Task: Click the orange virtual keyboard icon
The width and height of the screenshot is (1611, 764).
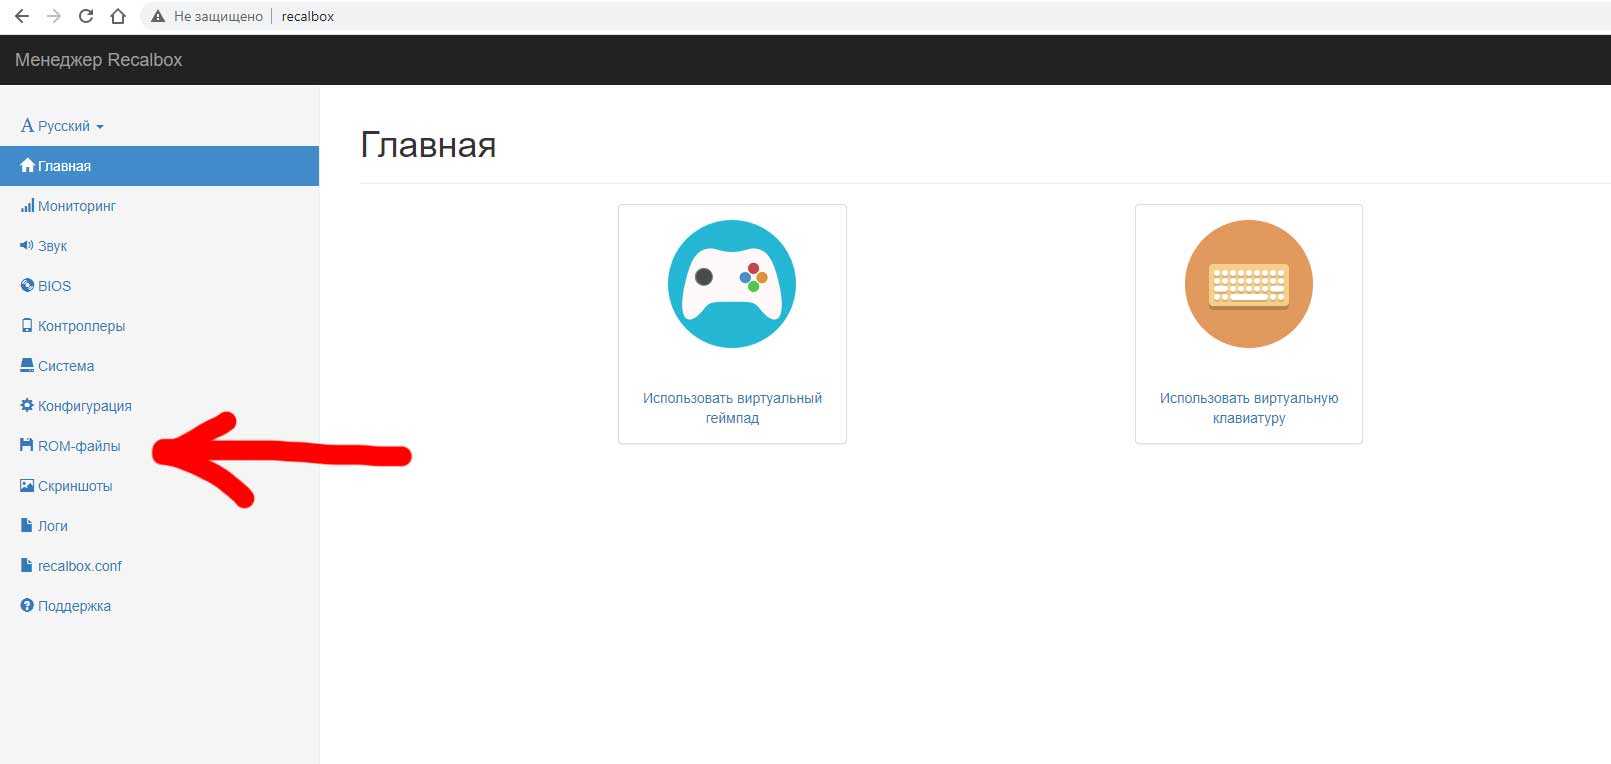Action: (1248, 284)
